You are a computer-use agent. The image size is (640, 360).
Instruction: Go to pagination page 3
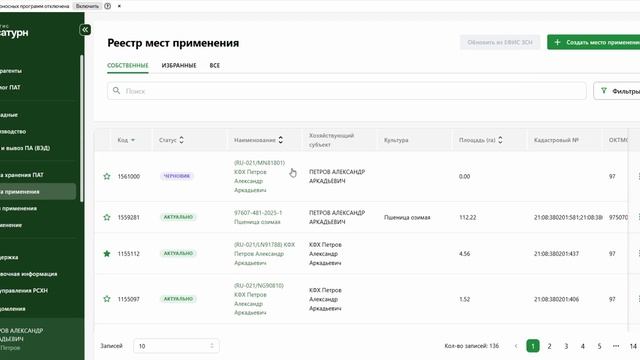click(566, 346)
